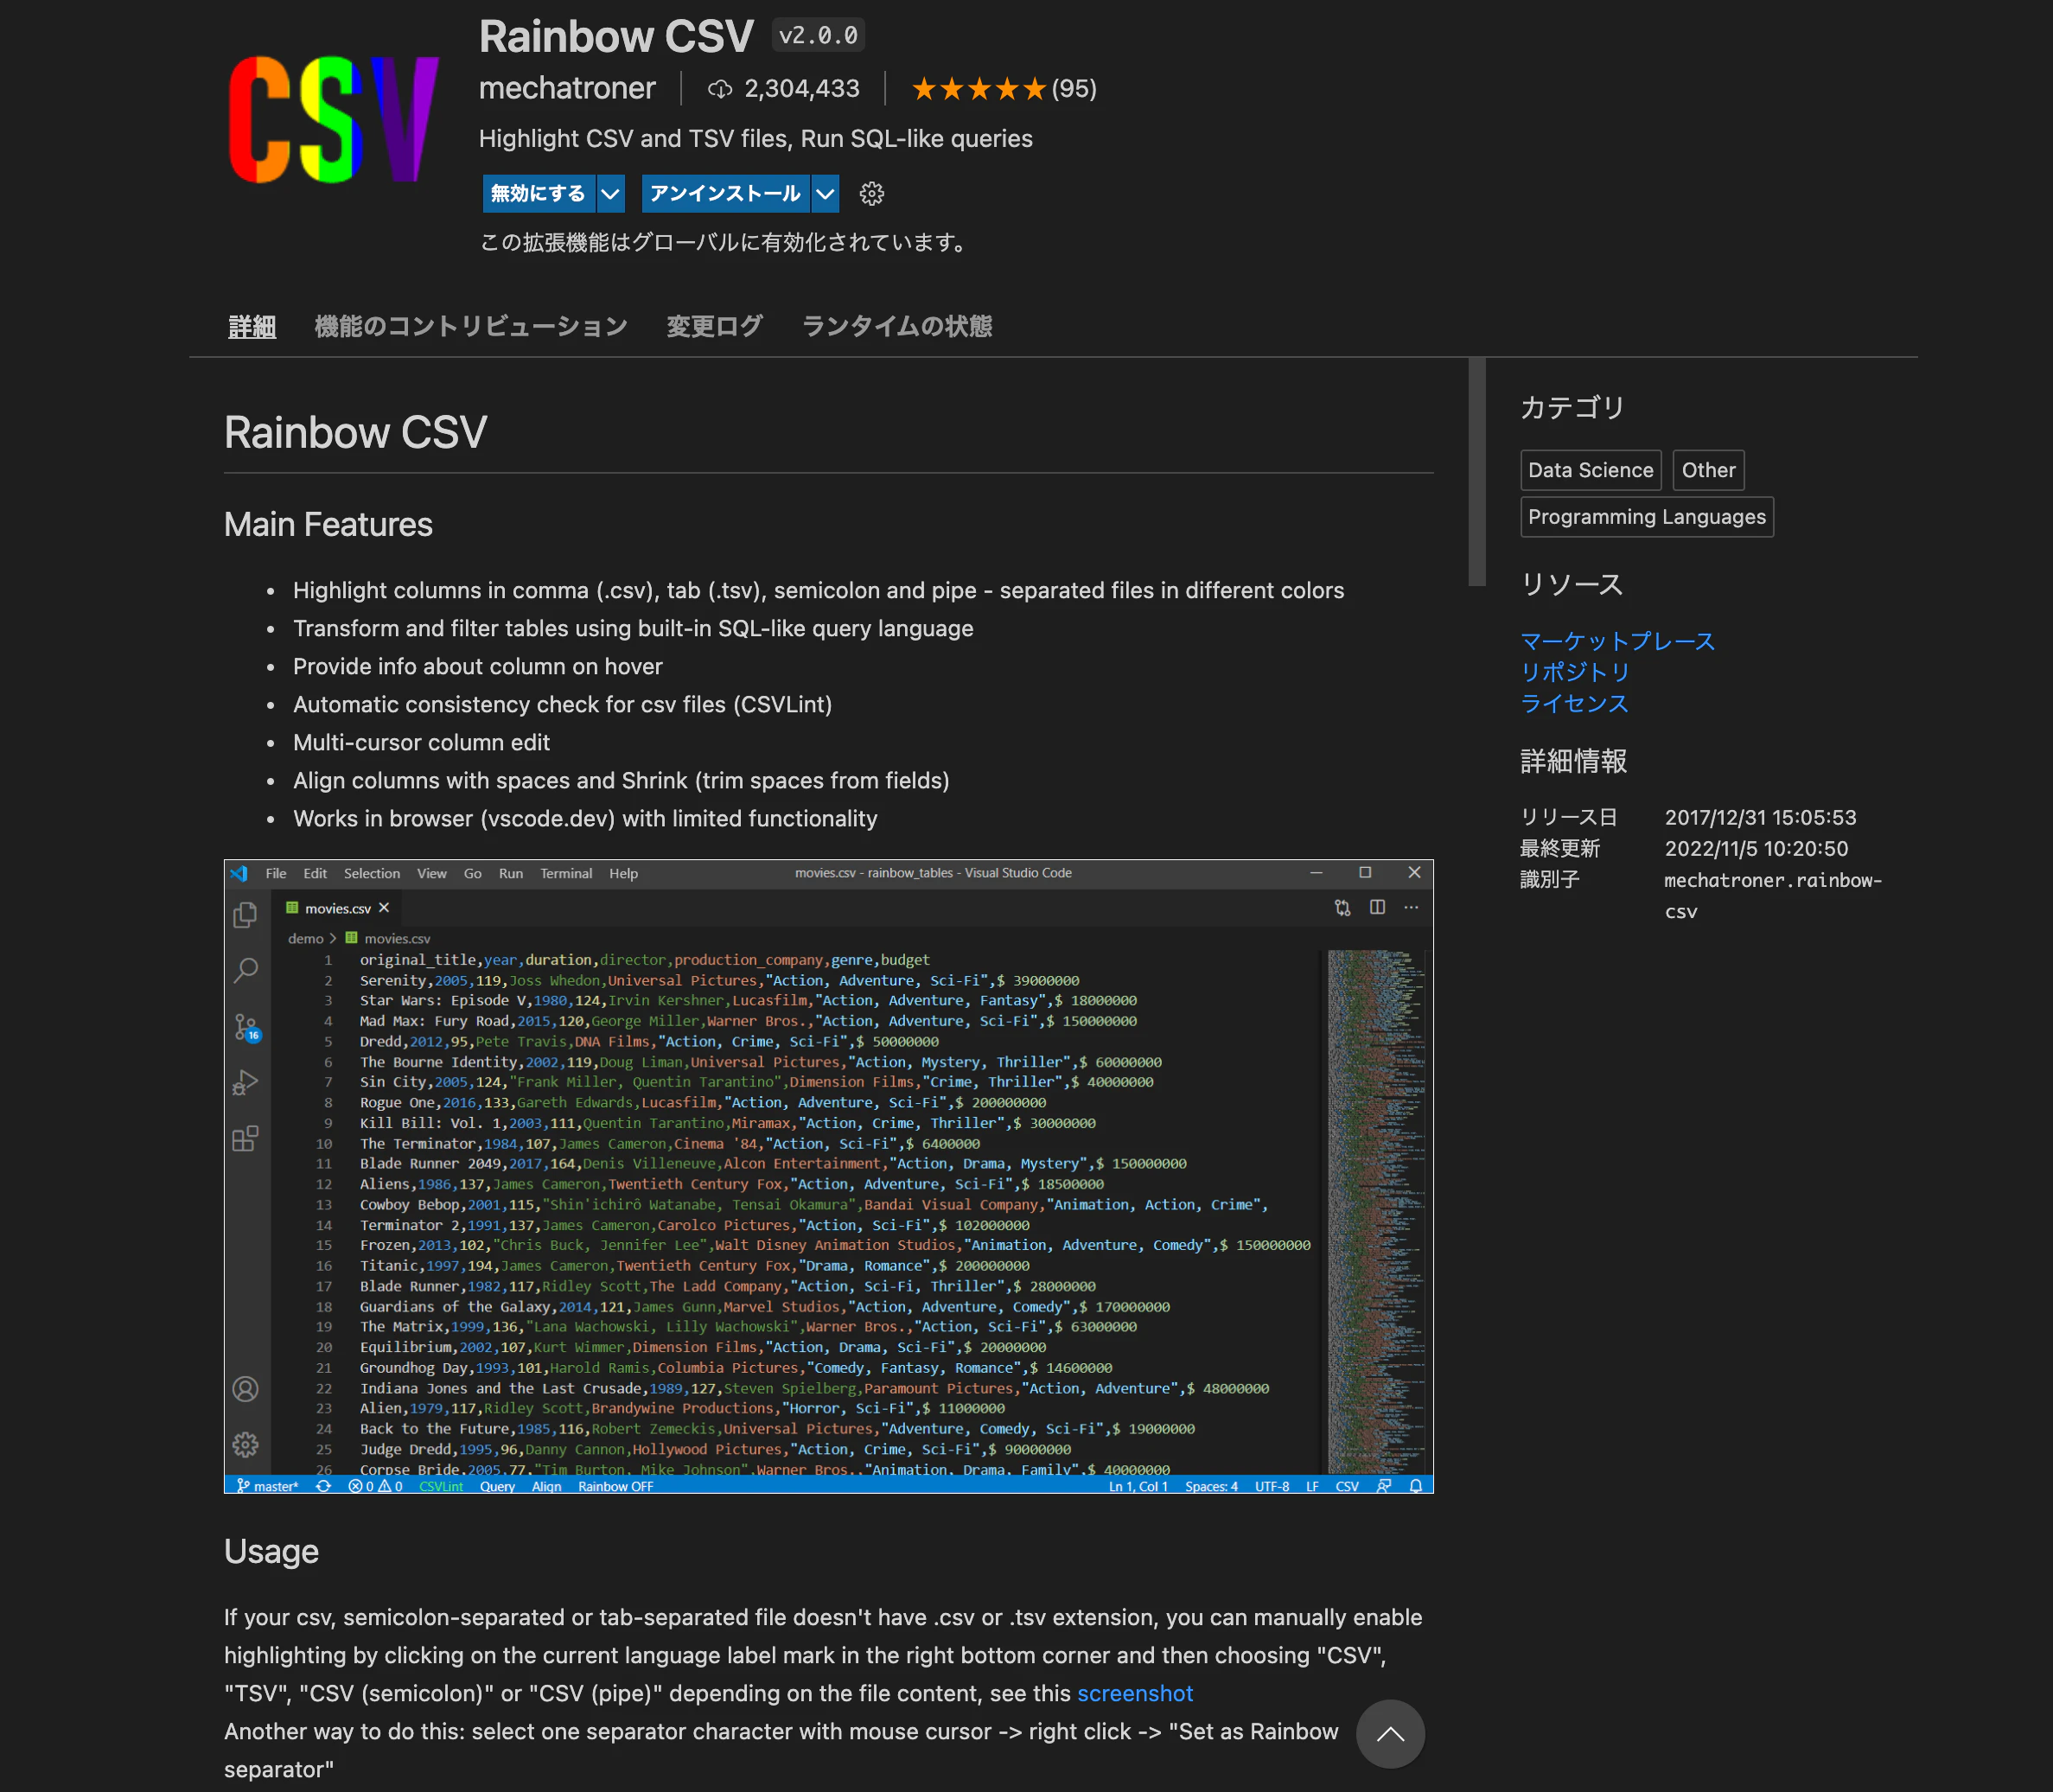2053x1792 pixels.
Task: Click the 2,304,433 install count
Action: (x=802, y=89)
